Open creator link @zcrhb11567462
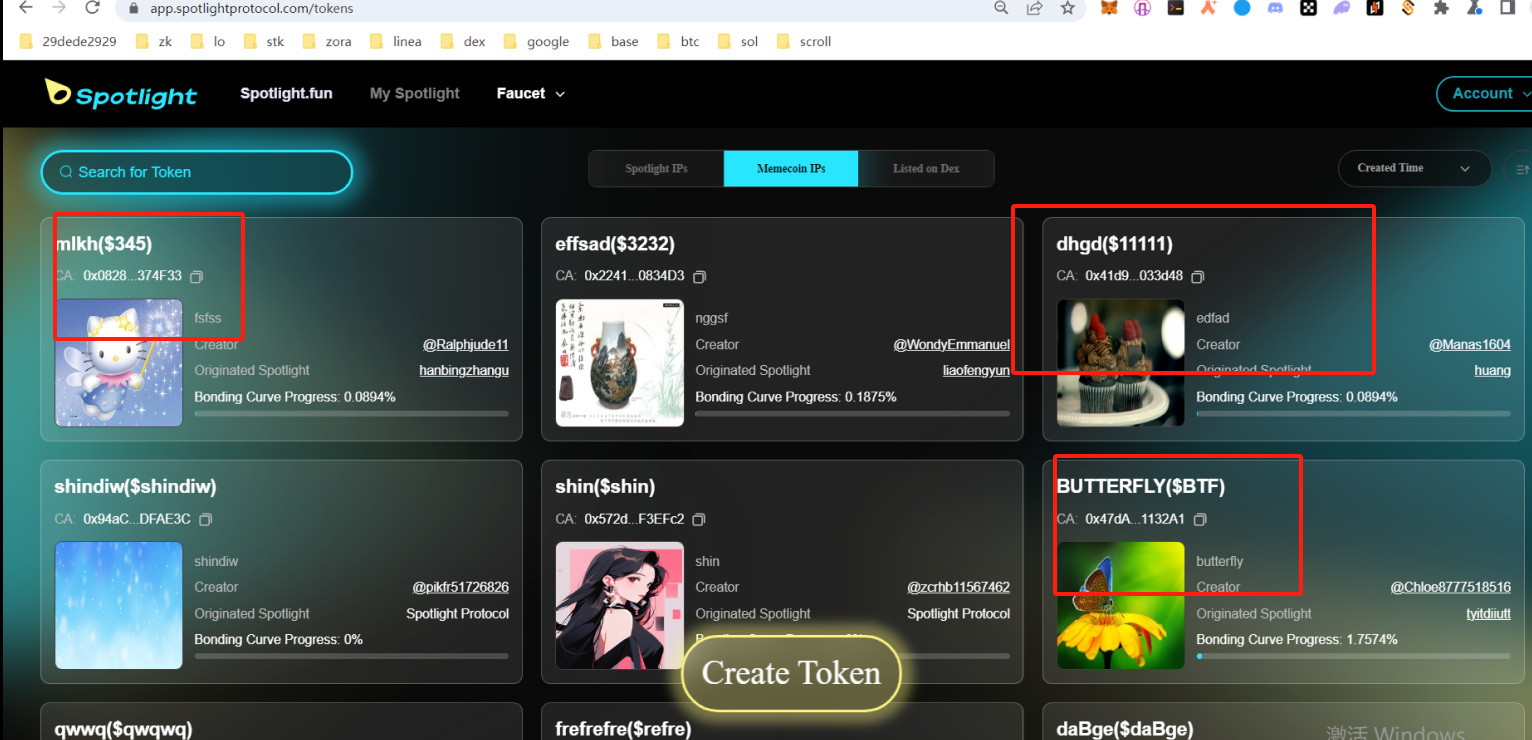 958,587
